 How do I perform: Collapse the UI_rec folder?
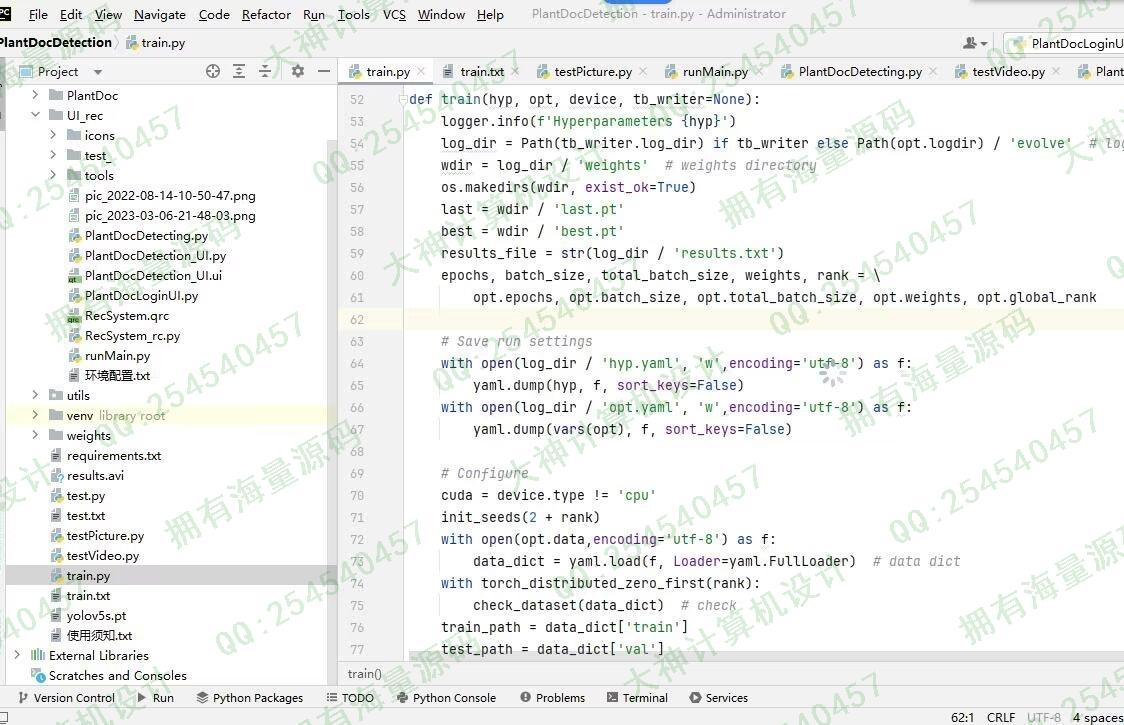point(35,115)
